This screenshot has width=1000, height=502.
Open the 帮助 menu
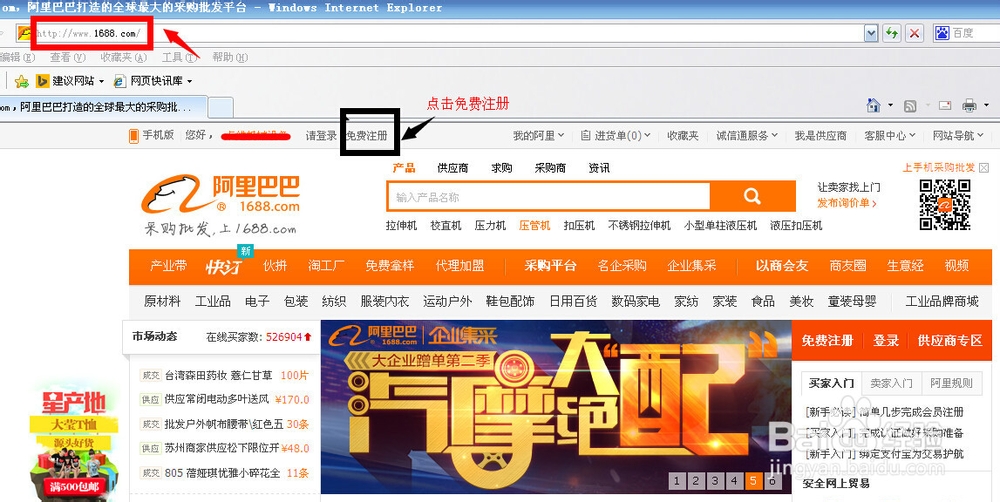tap(230, 57)
